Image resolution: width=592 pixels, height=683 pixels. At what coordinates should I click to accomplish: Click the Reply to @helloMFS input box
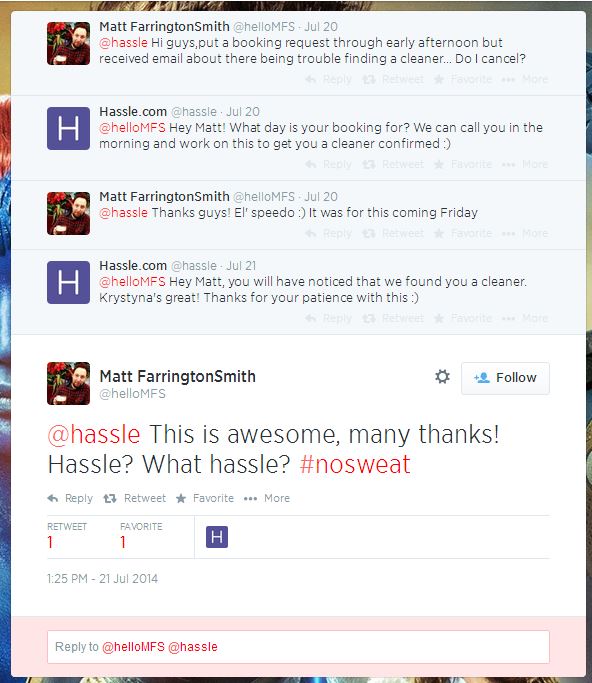pyautogui.click(x=298, y=647)
